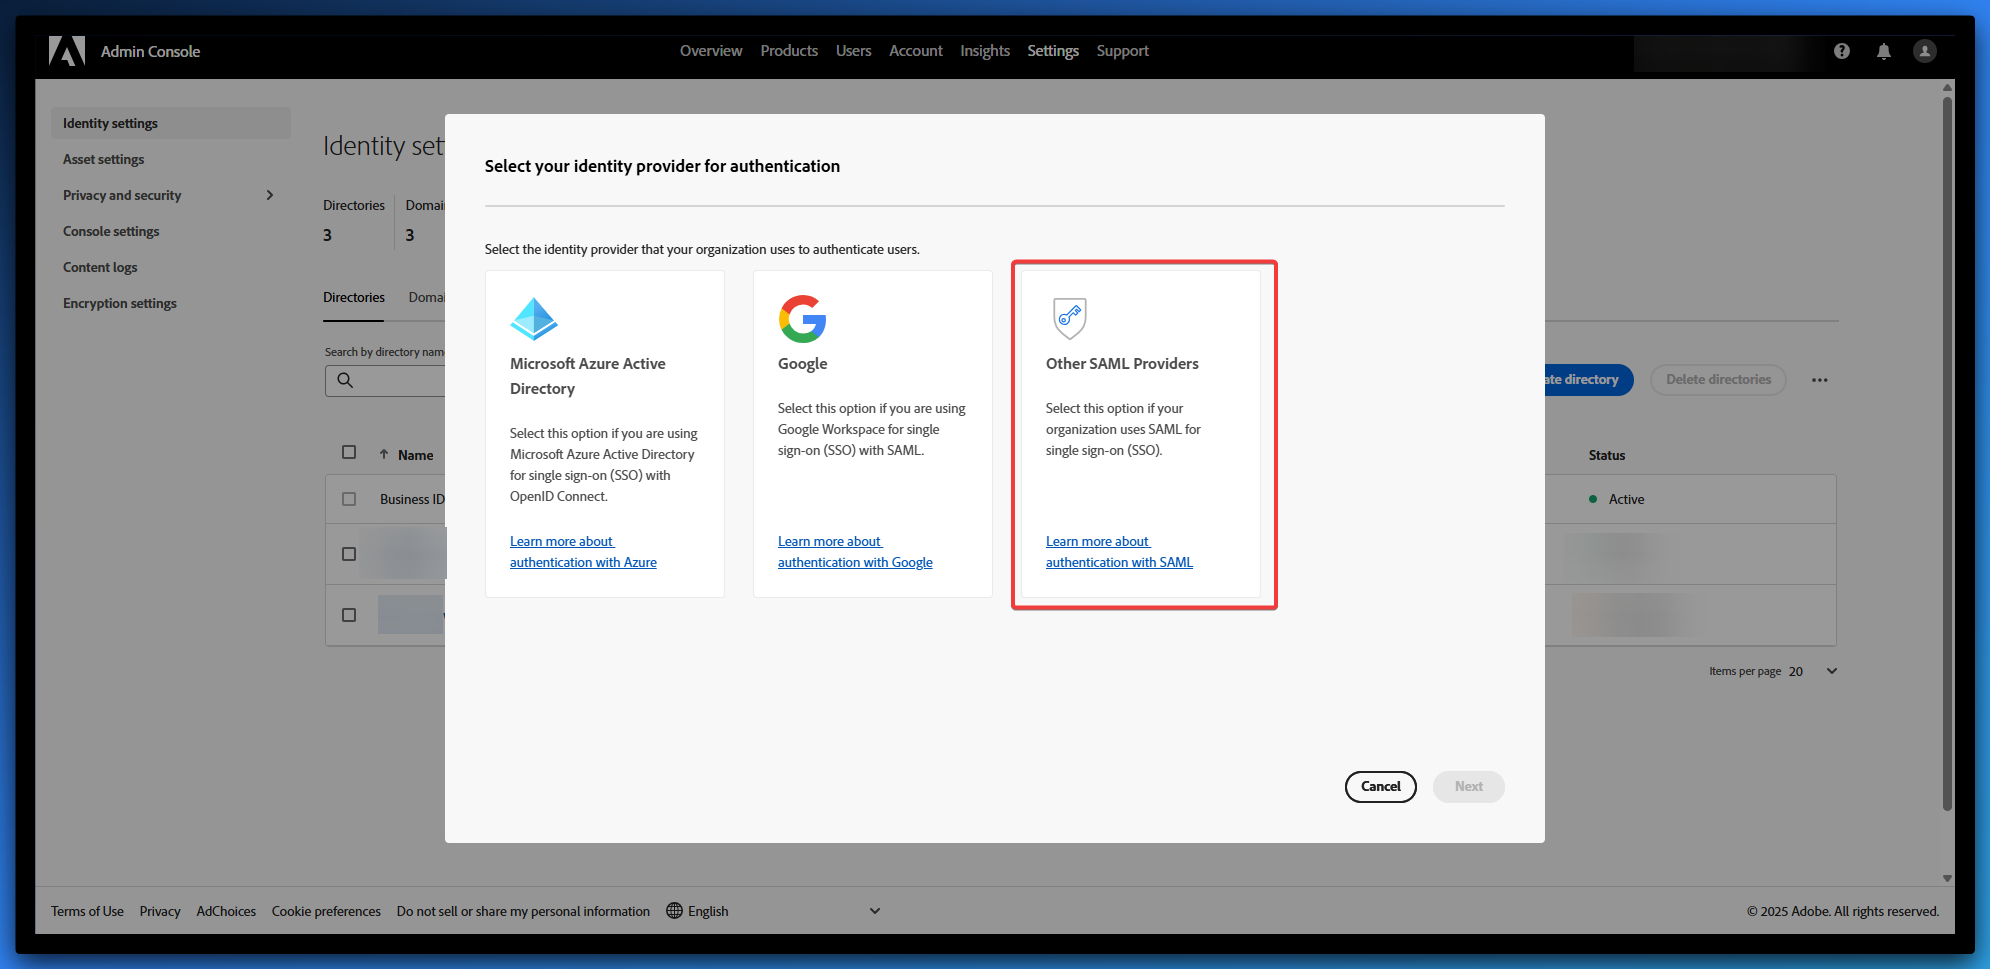Open the three-dot more options menu
This screenshot has height=969, width=1990.
point(1819,380)
